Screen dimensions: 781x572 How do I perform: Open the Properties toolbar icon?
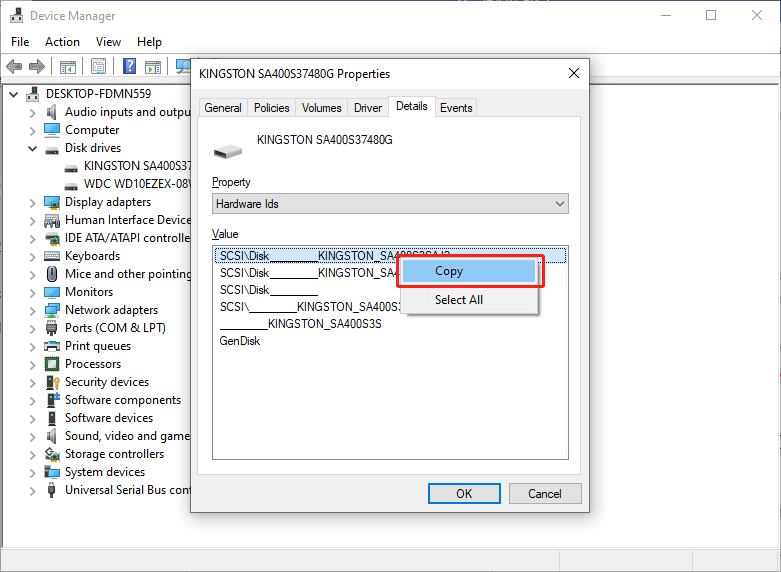point(99,66)
